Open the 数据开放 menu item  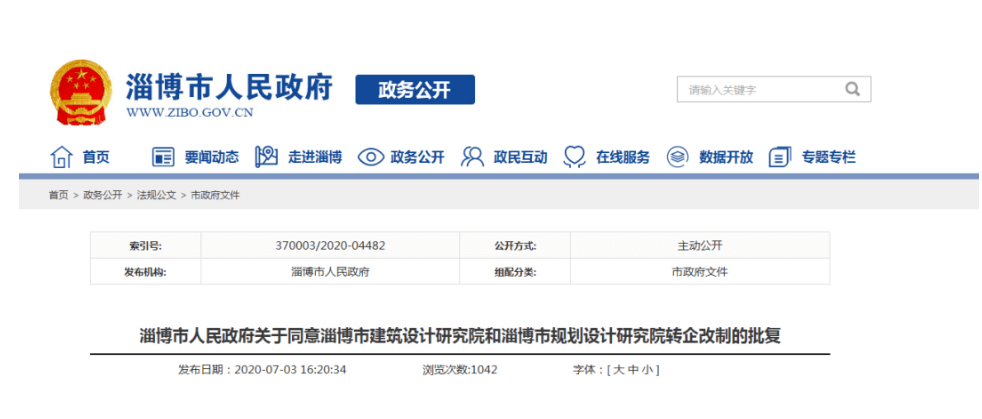coord(726,157)
